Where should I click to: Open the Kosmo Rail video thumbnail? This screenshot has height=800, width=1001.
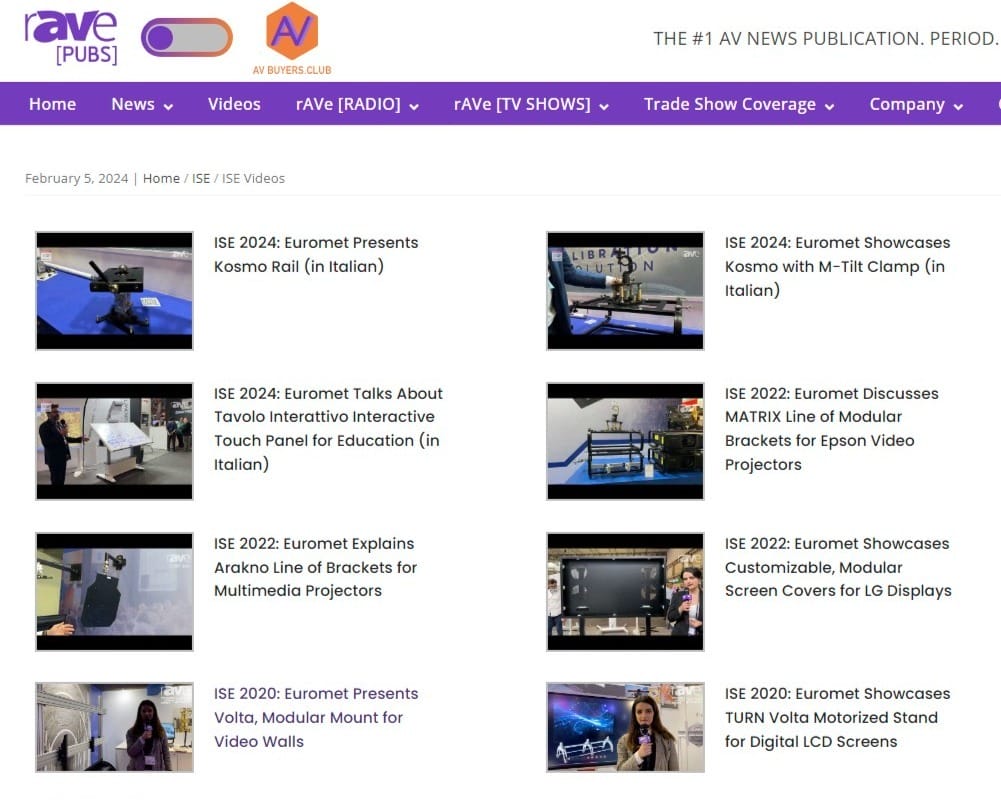tap(114, 291)
